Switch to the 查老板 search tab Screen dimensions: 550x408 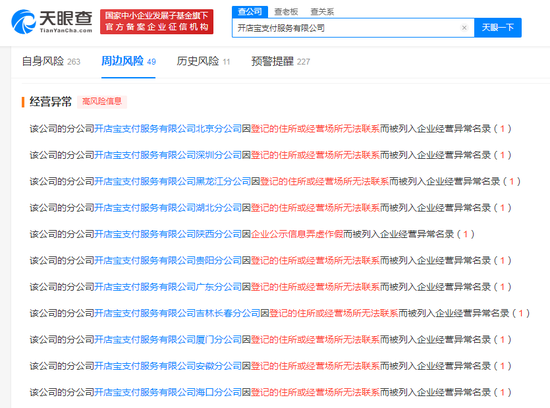click(x=286, y=12)
